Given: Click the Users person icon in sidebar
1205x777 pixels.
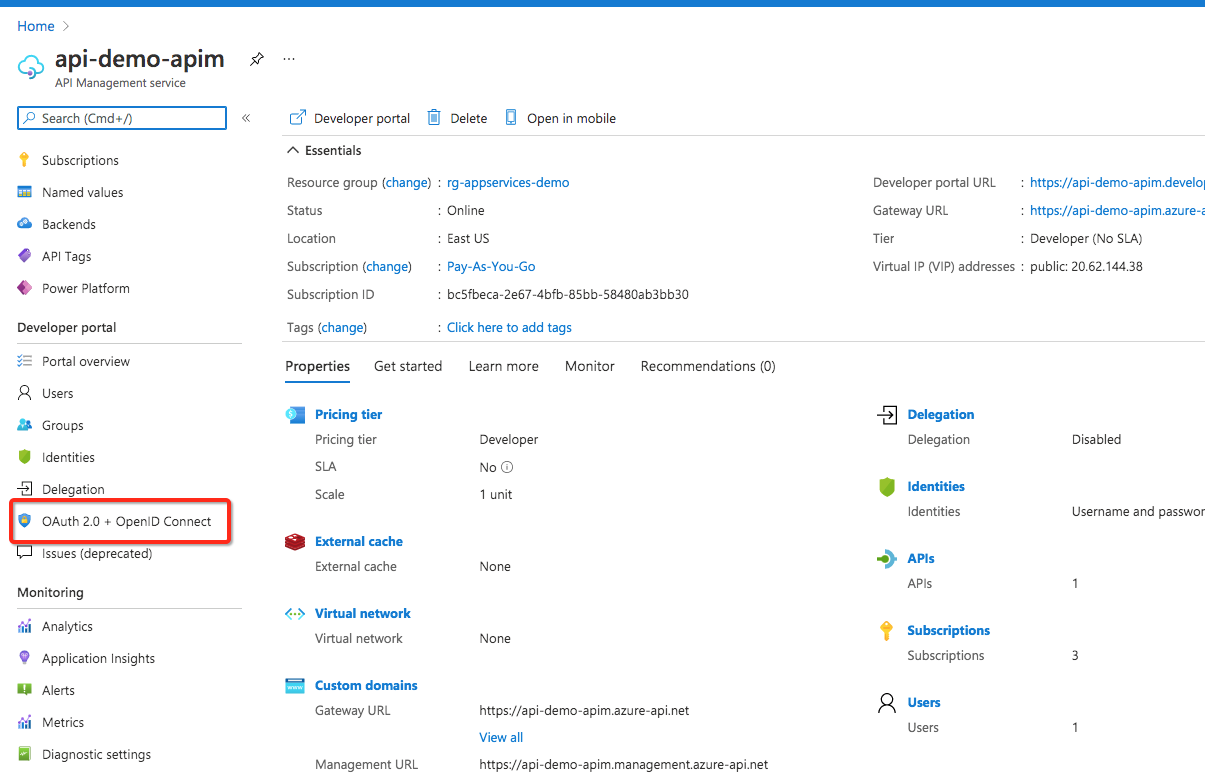Looking at the screenshot, I should pos(25,393).
